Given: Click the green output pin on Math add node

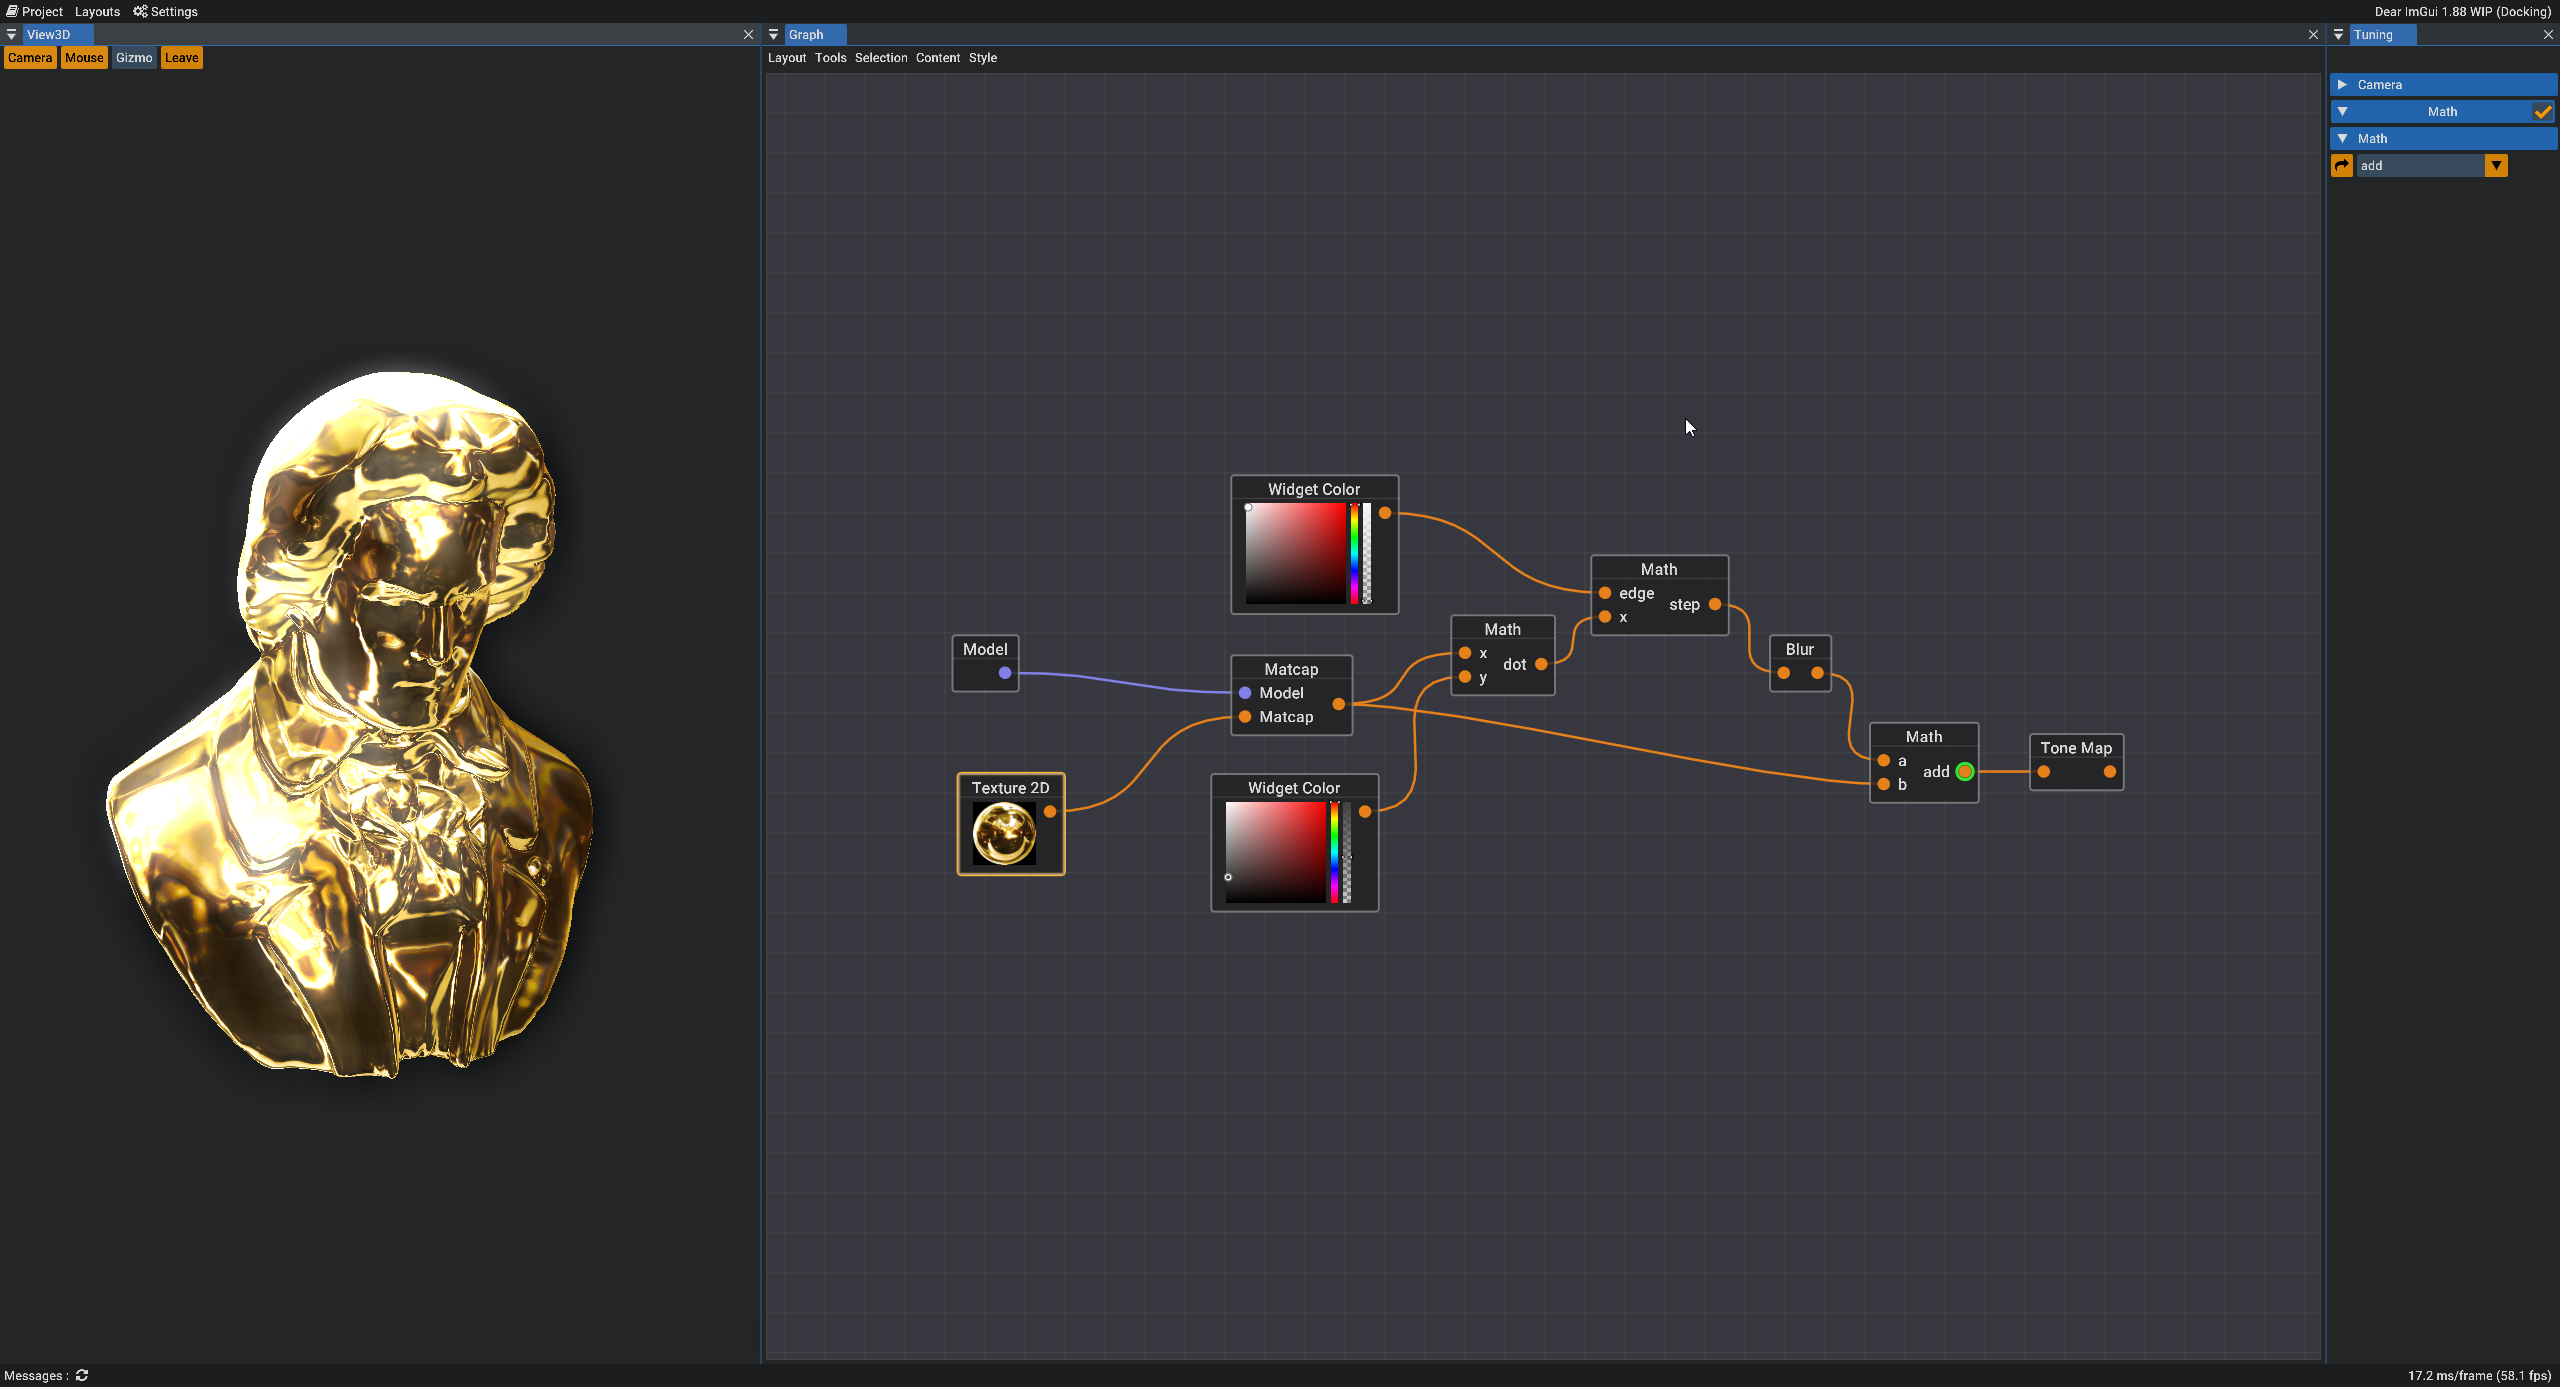Looking at the screenshot, I should (1965, 772).
